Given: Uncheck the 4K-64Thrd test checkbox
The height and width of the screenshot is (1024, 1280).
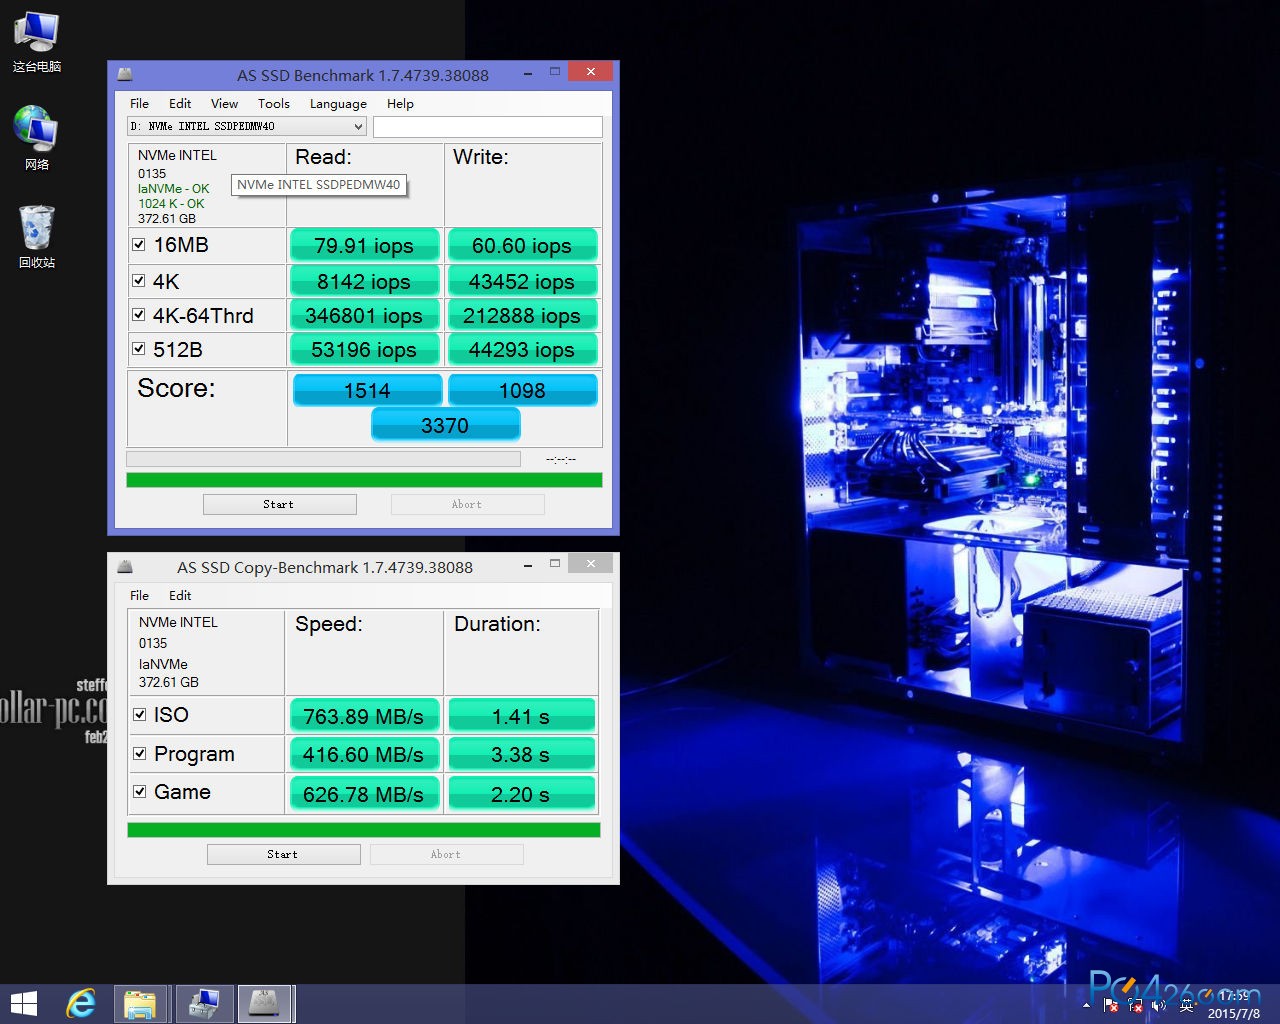Looking at the screenshot, I should (x=140, y=315).
